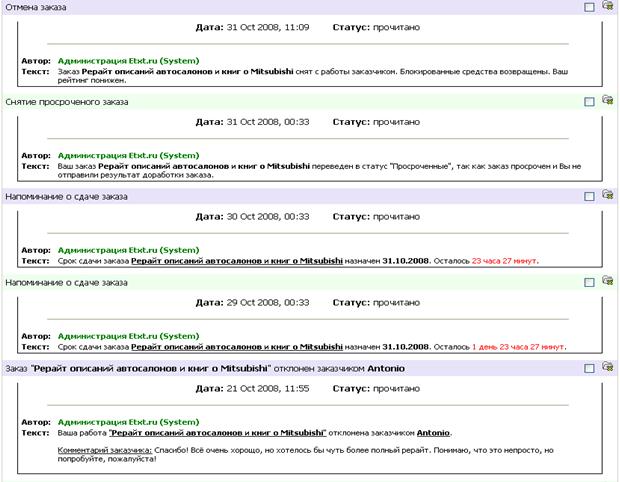The width and height of the screenshot is (620, 482).
Task: Tick the checkbox for "Отмена заказа" message
Action: 590,7
